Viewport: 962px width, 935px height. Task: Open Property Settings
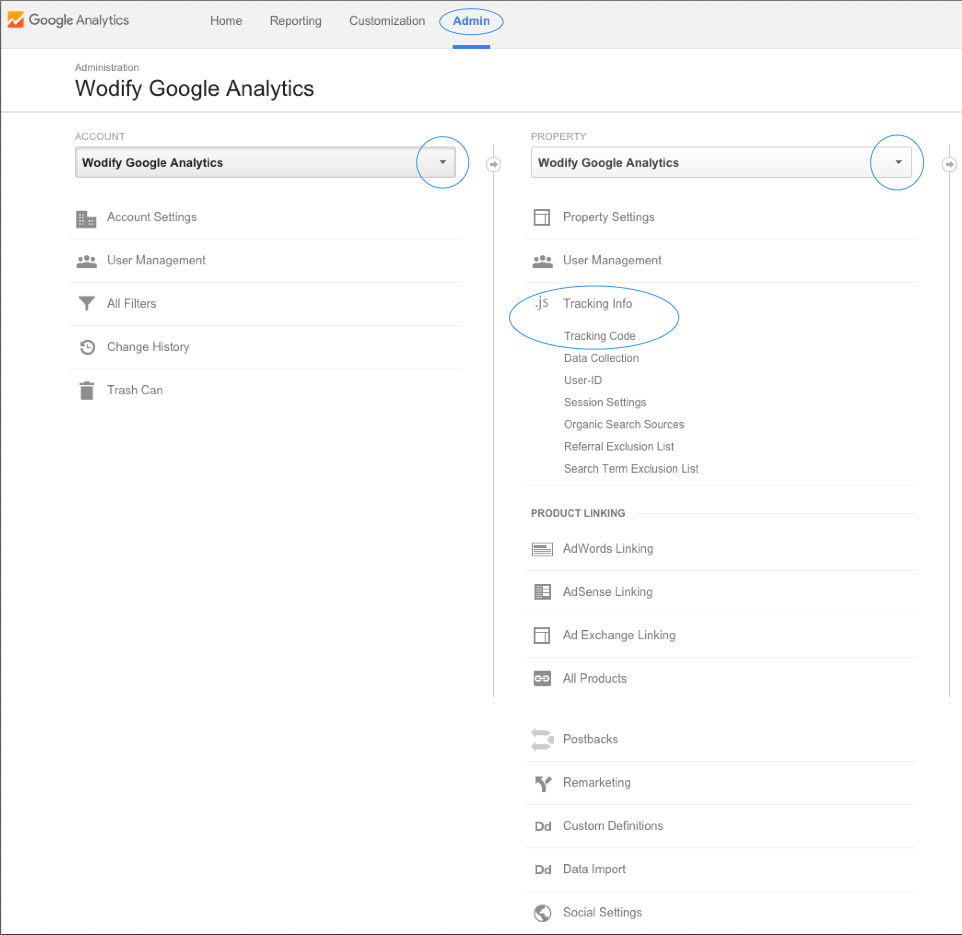pyautogui.click(x=609, y=217)
